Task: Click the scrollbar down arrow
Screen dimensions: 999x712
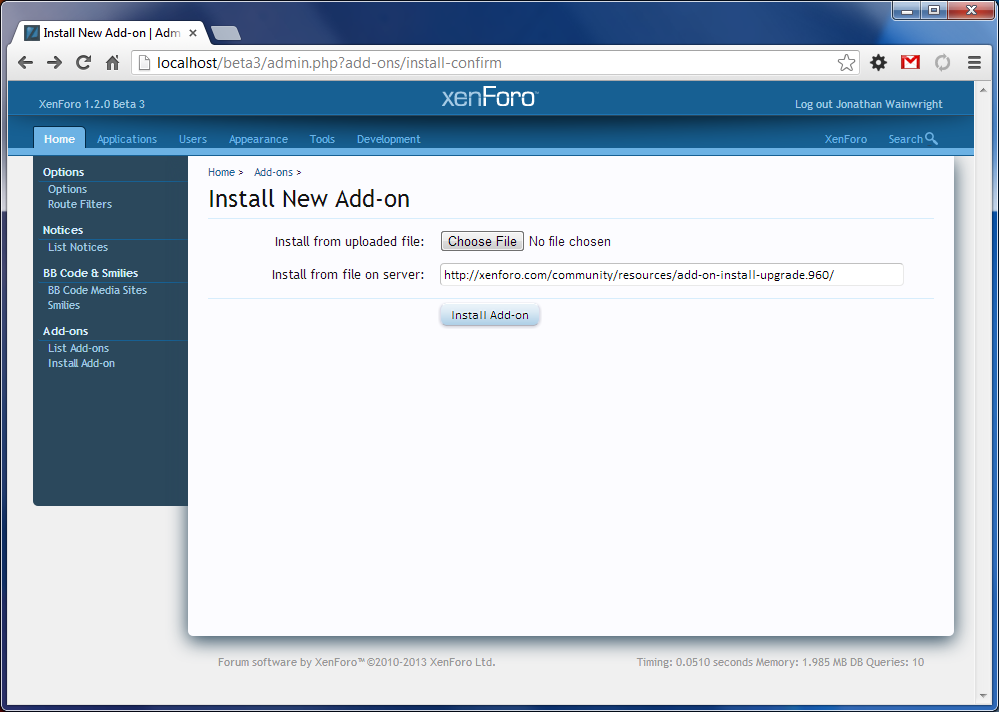Action: point(982,697)
